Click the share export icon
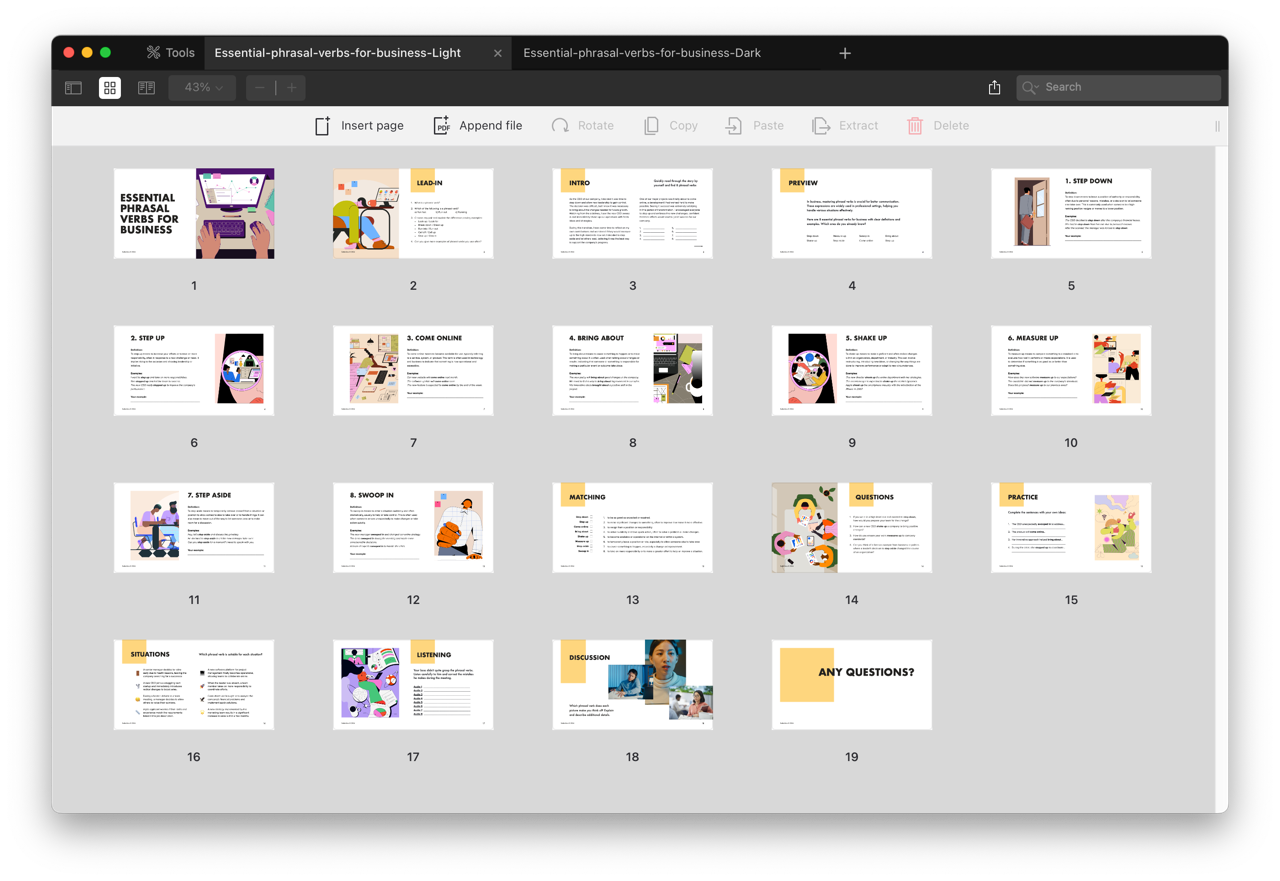The image size is (1280, 881). coord(994,88)
